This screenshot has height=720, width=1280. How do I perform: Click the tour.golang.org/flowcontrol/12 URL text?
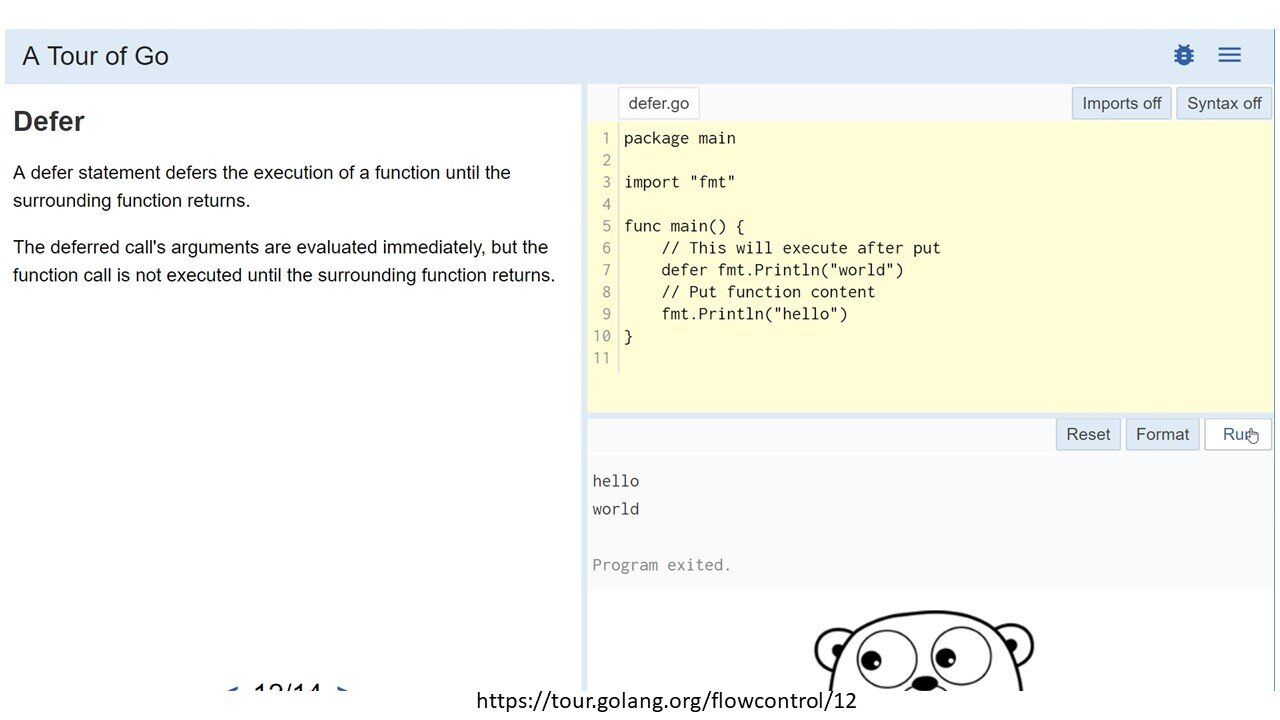[x=666, y=701]
